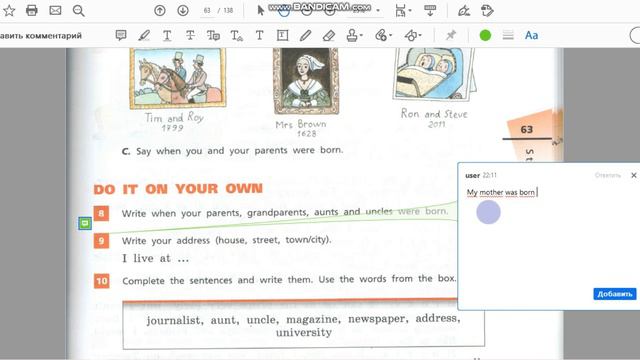Click the orange exercise number 9
The height and width of the screenshot is (360, 640).
(101, 240)
